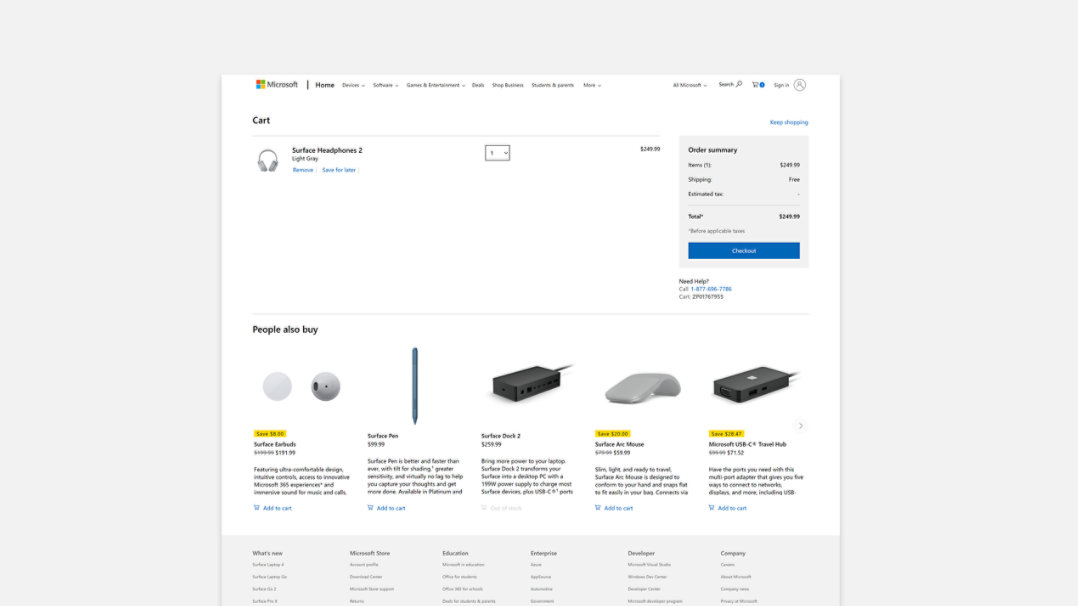Go to Shop Business
Viewport: 1078px width, 606px height.
(507, 85)
